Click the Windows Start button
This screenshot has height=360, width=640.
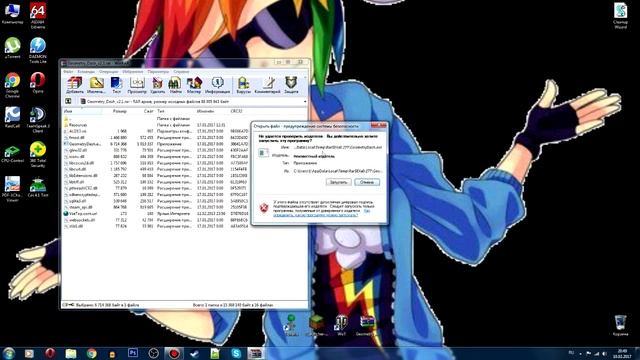9,353
